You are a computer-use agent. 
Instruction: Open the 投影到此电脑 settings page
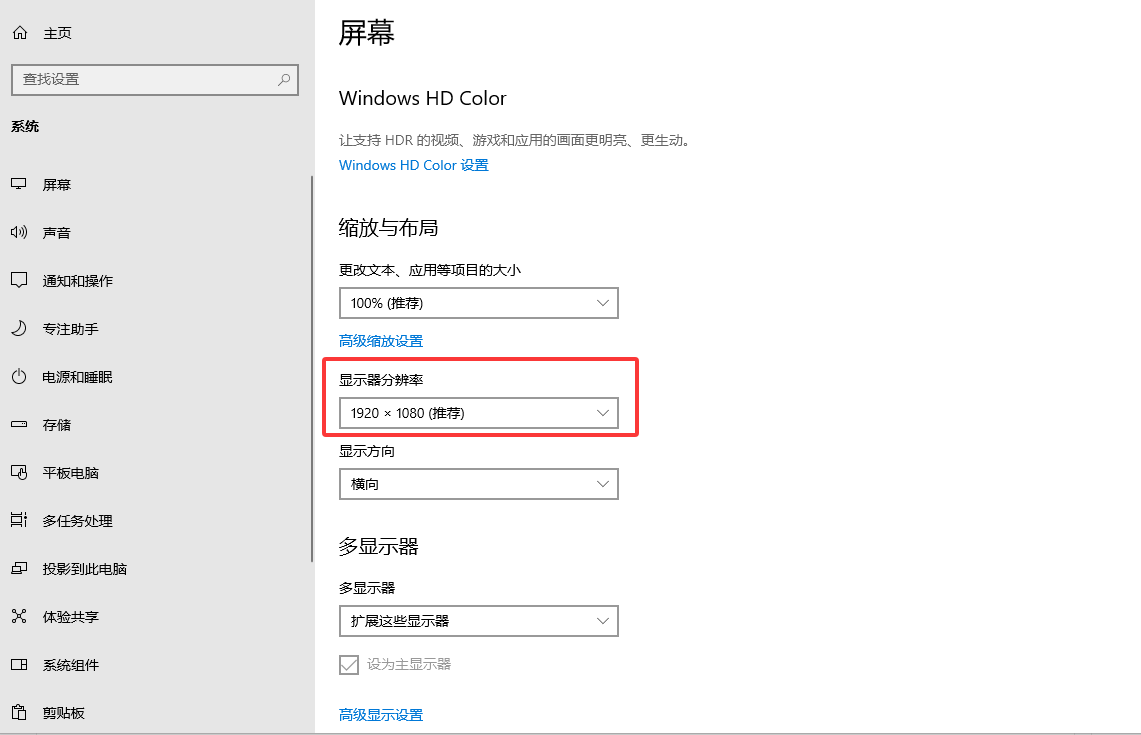84,569
